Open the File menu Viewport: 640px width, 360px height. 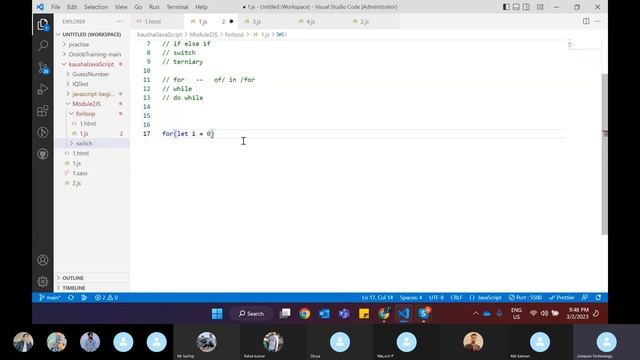(x=56, y=7)
